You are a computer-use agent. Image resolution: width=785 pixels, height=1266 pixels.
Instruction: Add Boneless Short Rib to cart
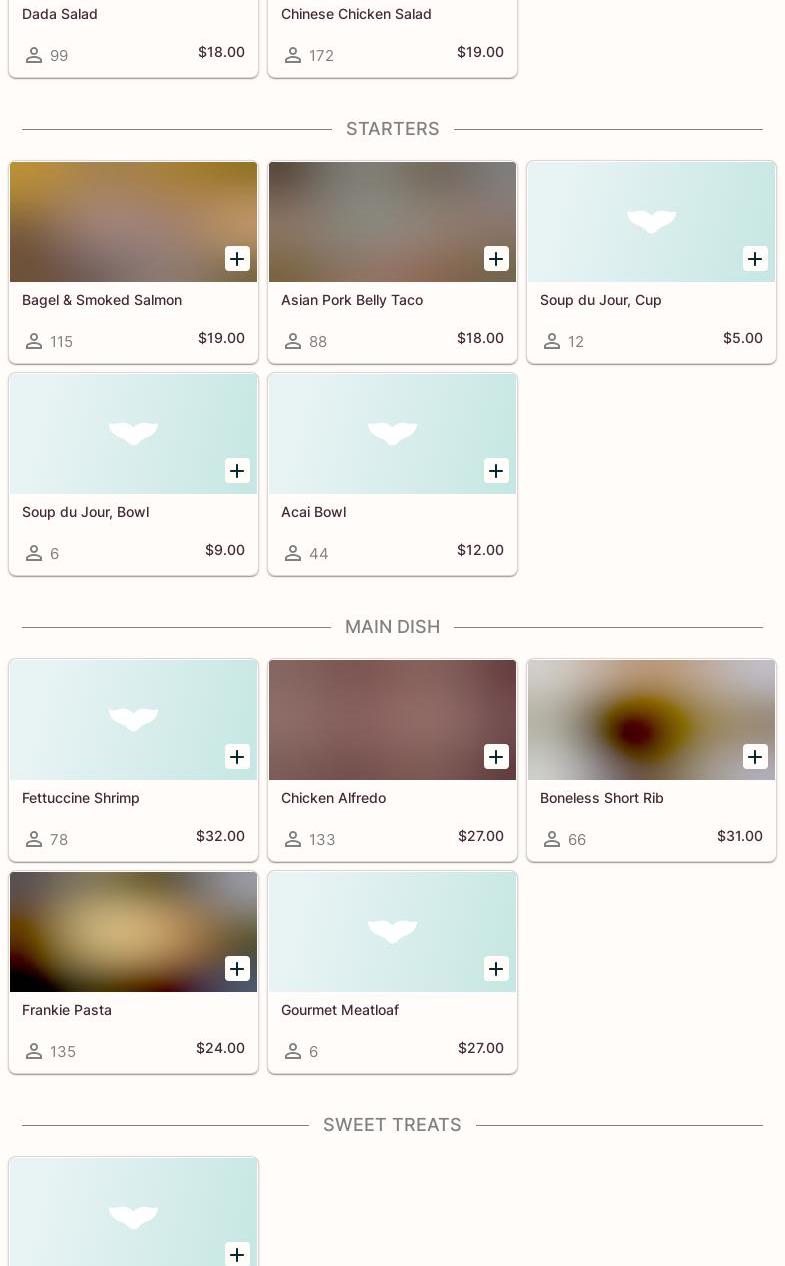(x=755, y=757)
